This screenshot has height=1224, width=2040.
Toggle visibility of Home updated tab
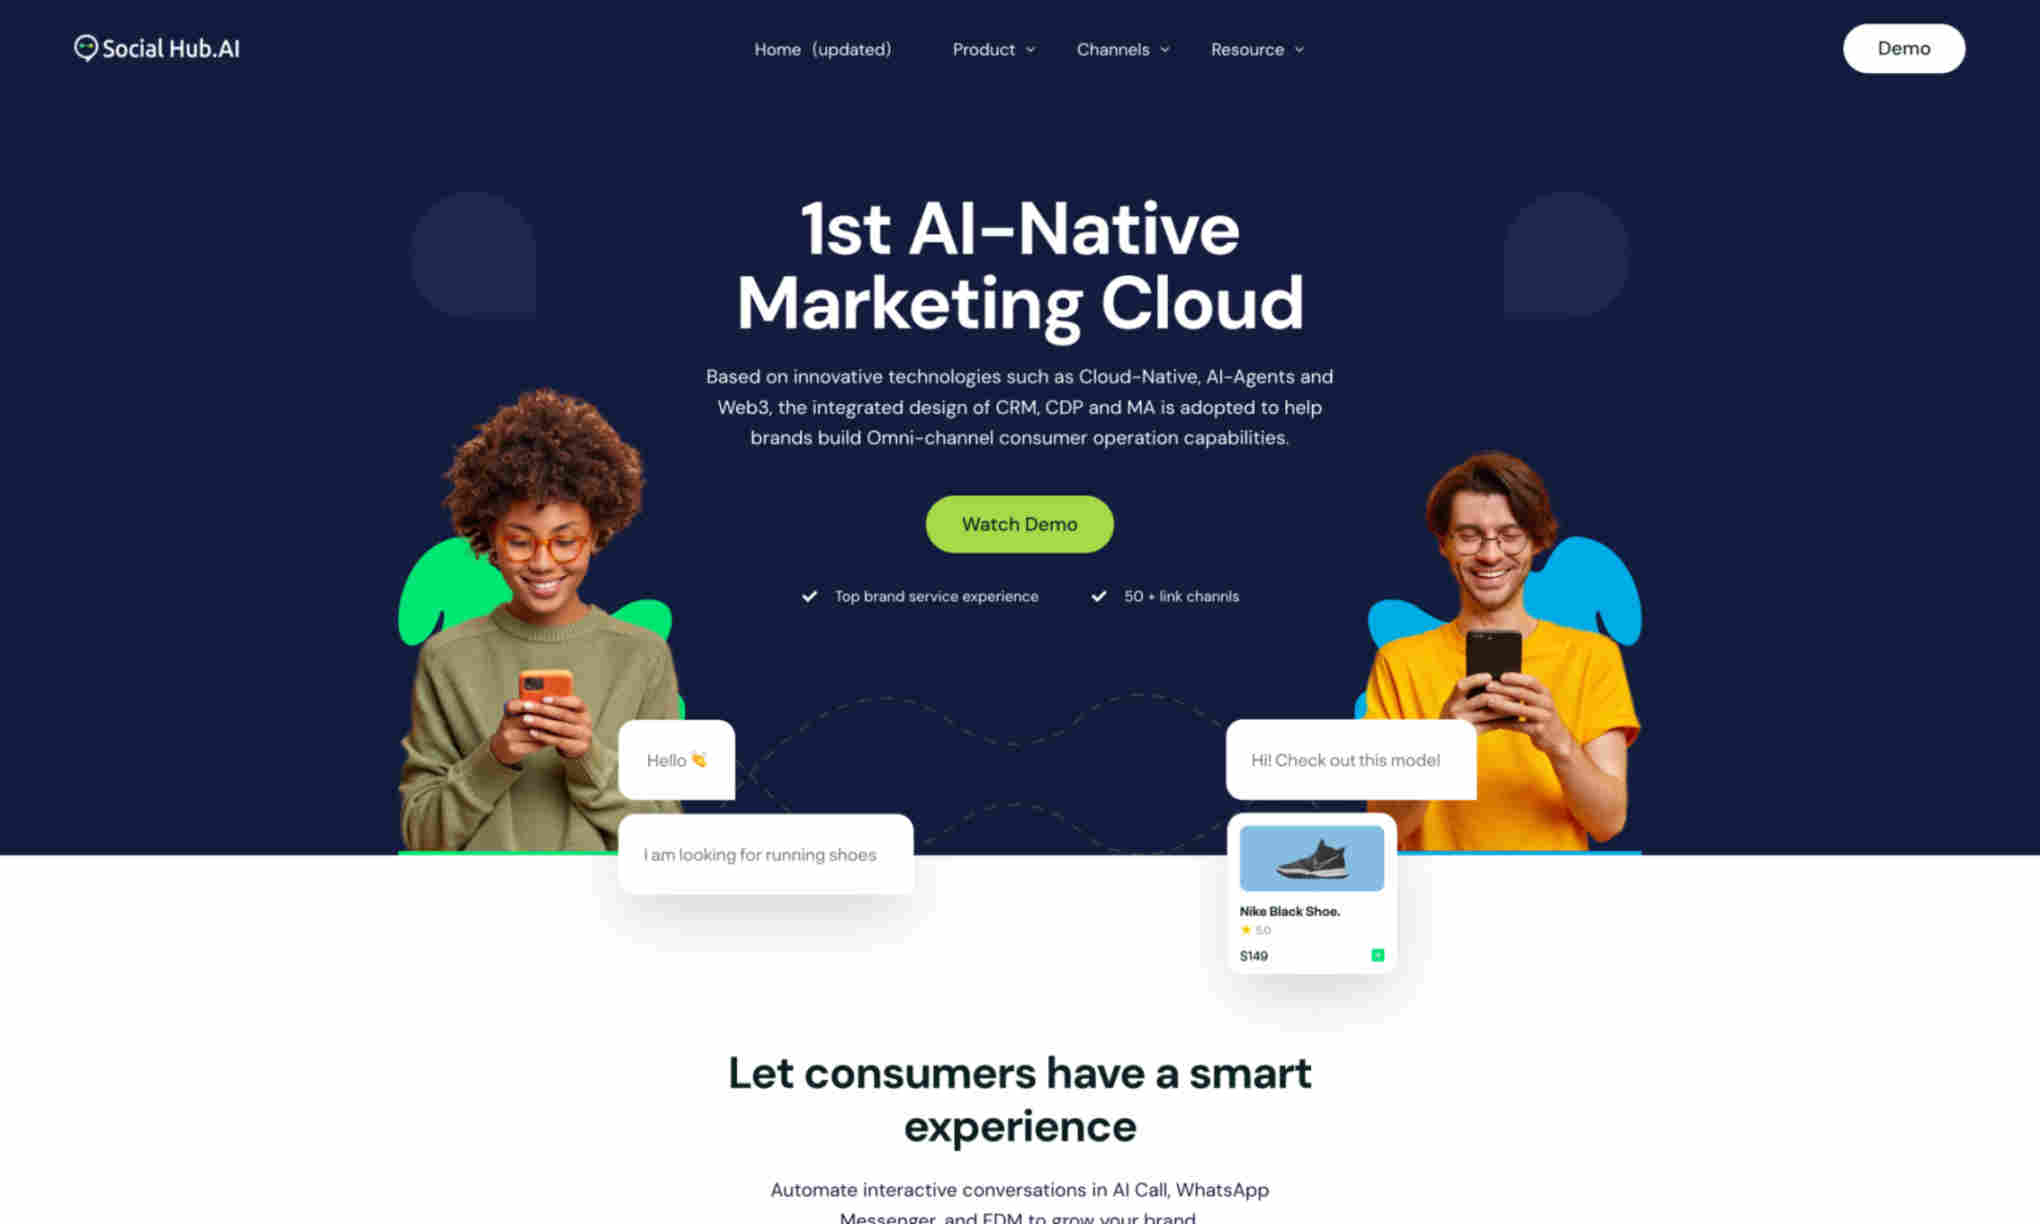(822, 48)
